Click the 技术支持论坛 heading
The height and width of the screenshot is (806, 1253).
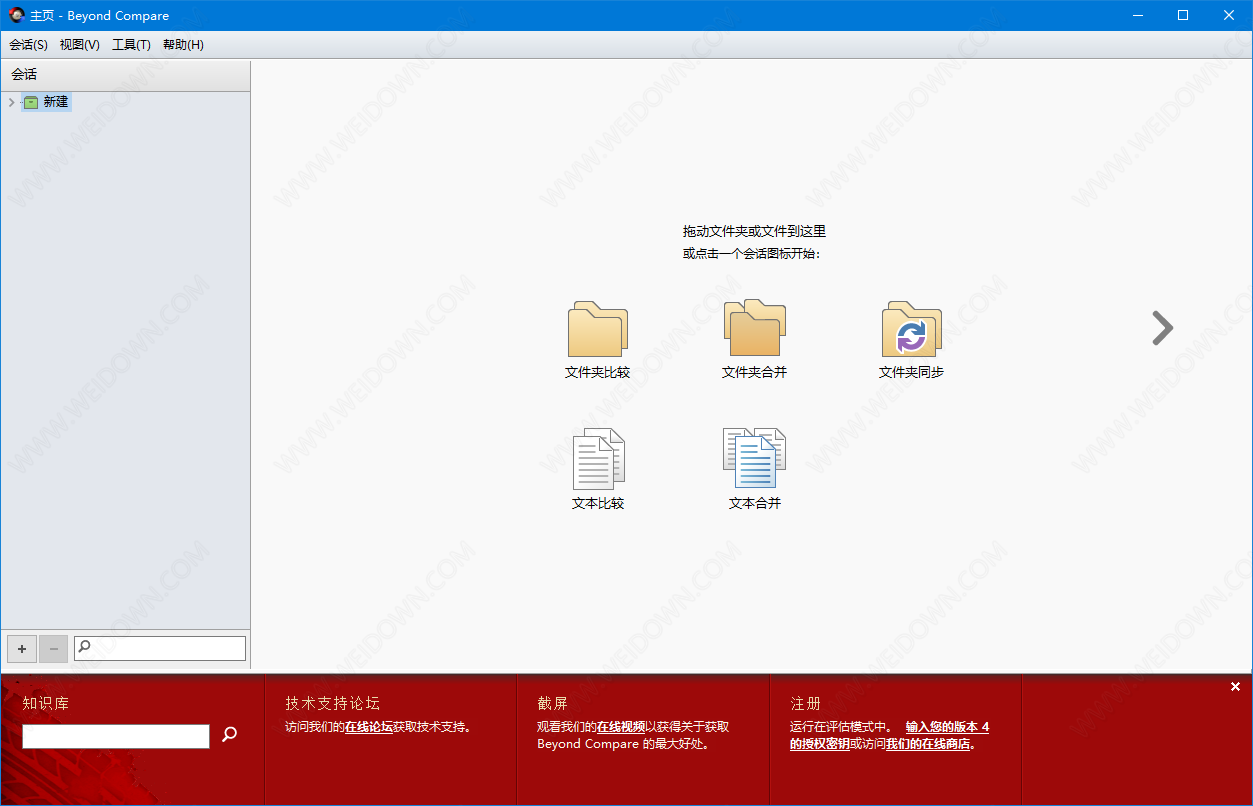click(x=333, y=704)
